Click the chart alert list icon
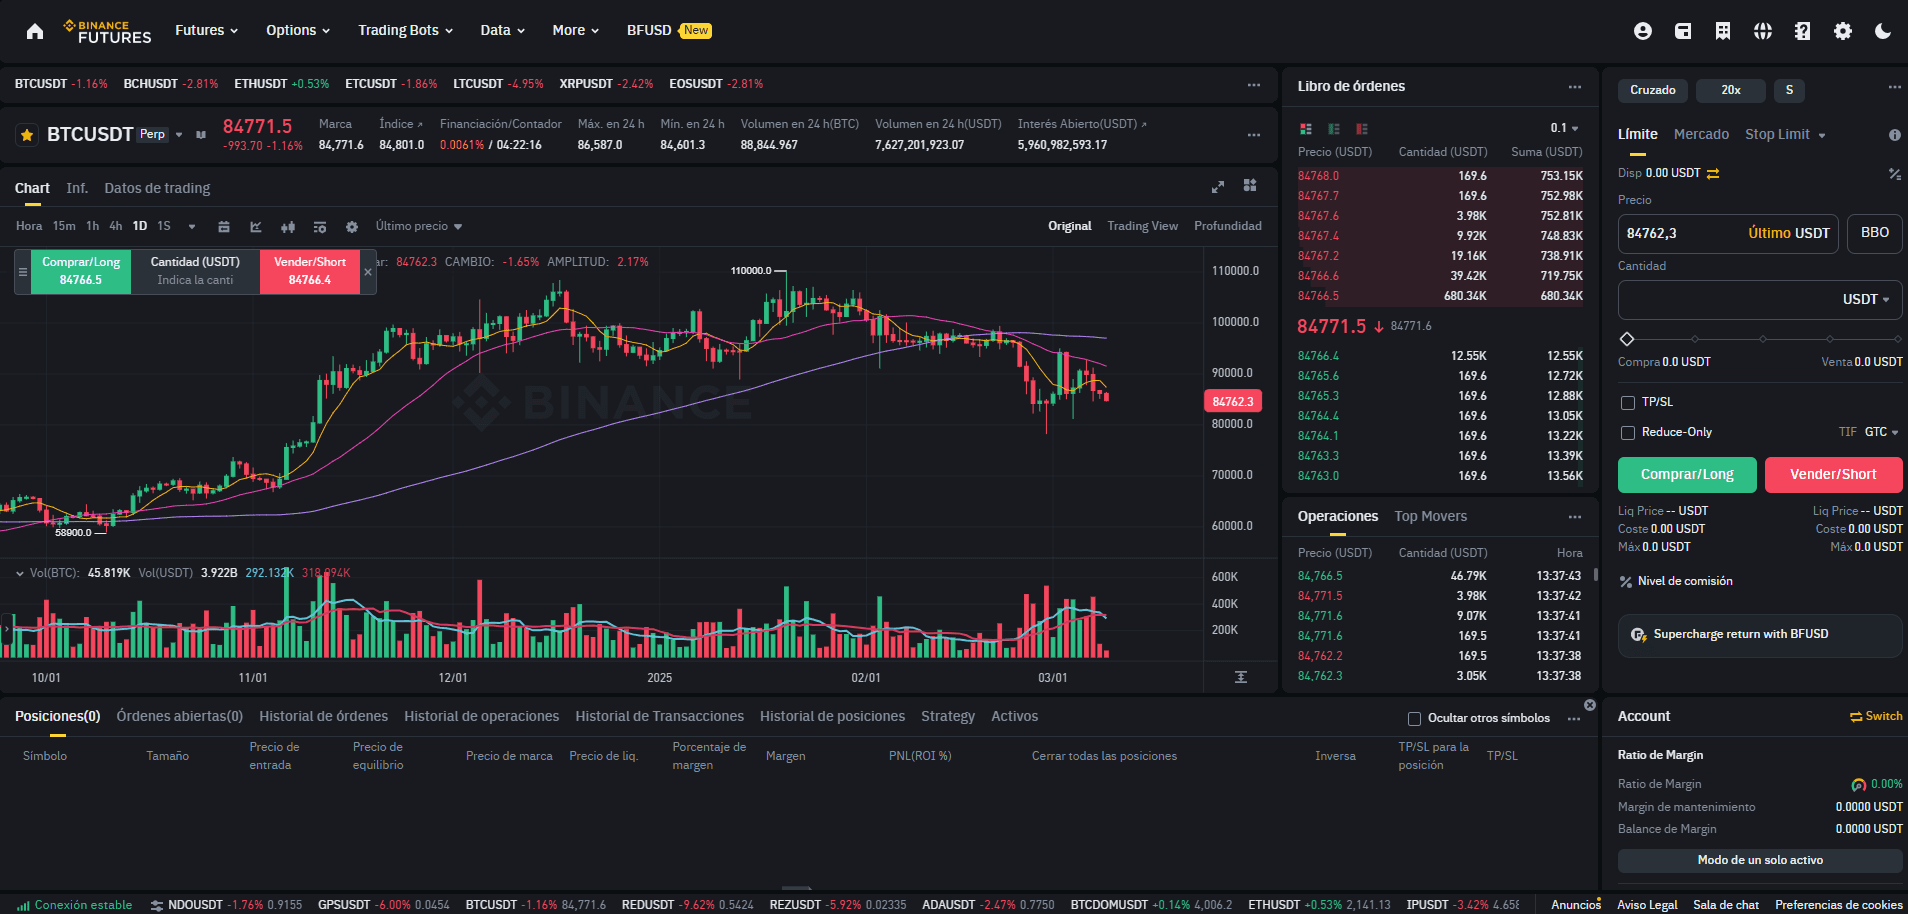1908x914 pixels. [320, 227]
